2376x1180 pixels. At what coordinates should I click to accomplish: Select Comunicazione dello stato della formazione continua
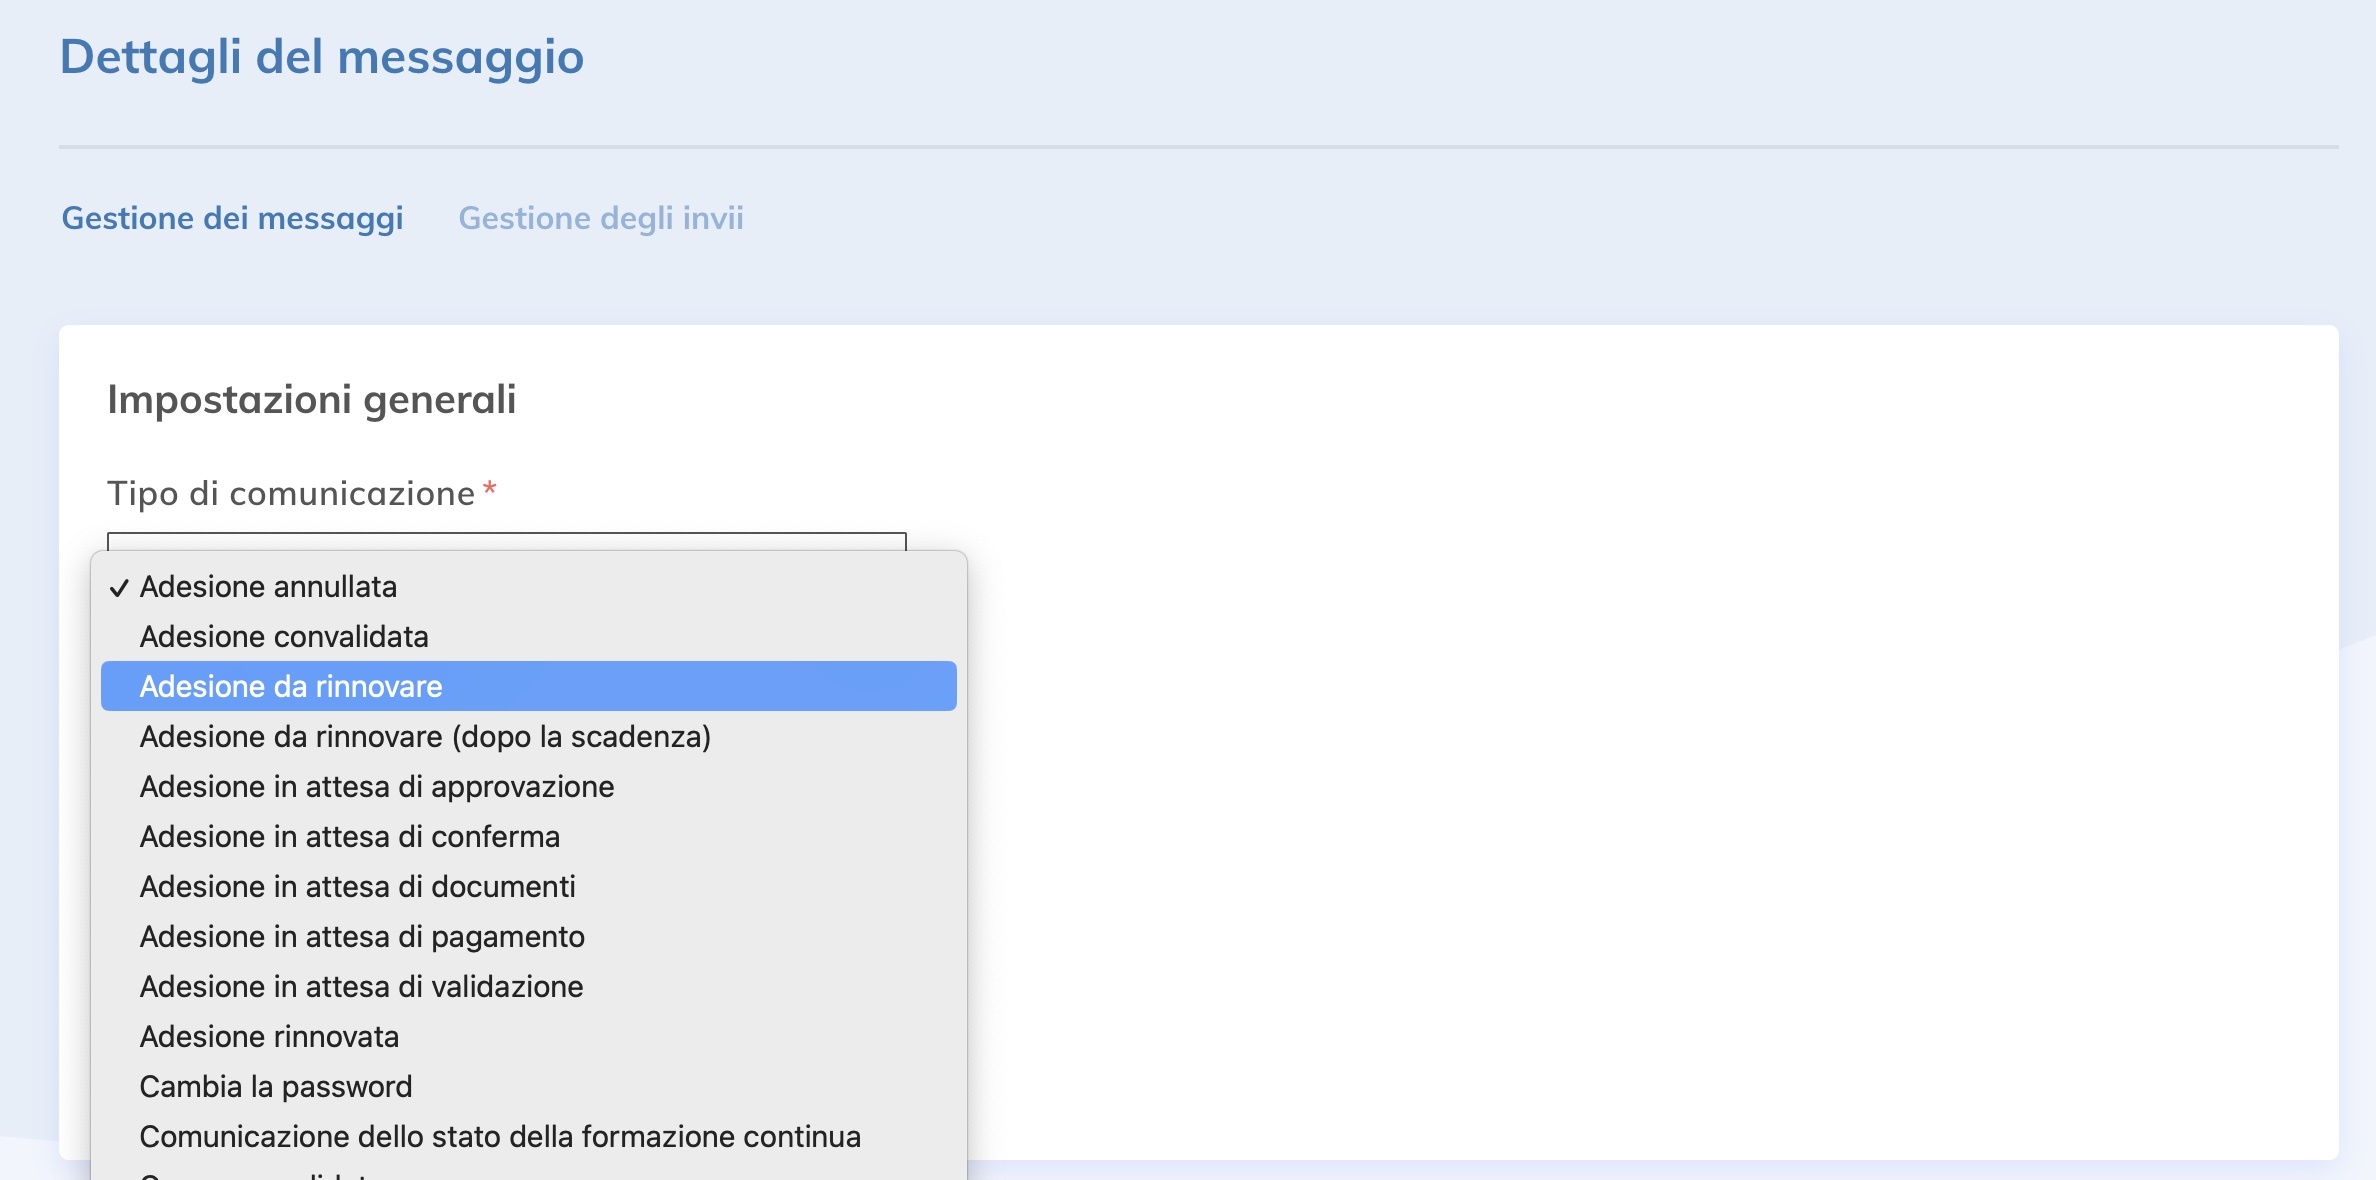pyautogui.click(x=500, y=1137)
